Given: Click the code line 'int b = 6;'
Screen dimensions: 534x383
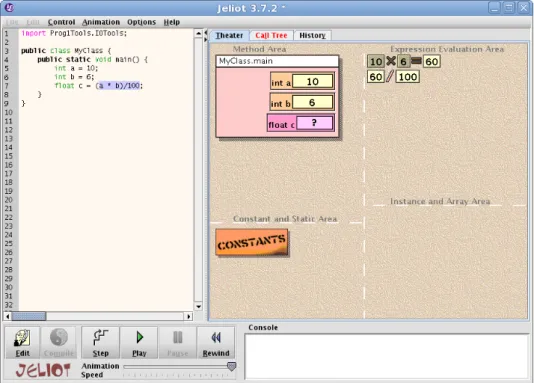Looking at the screenshot, I should point(74,77).
